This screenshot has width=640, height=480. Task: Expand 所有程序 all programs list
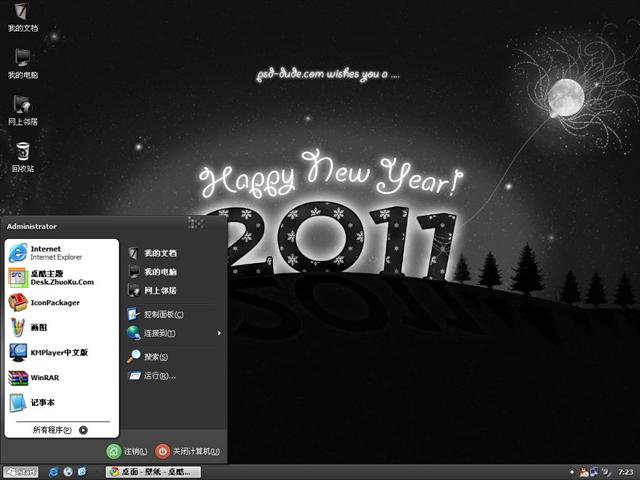click(x=60, y=430)
